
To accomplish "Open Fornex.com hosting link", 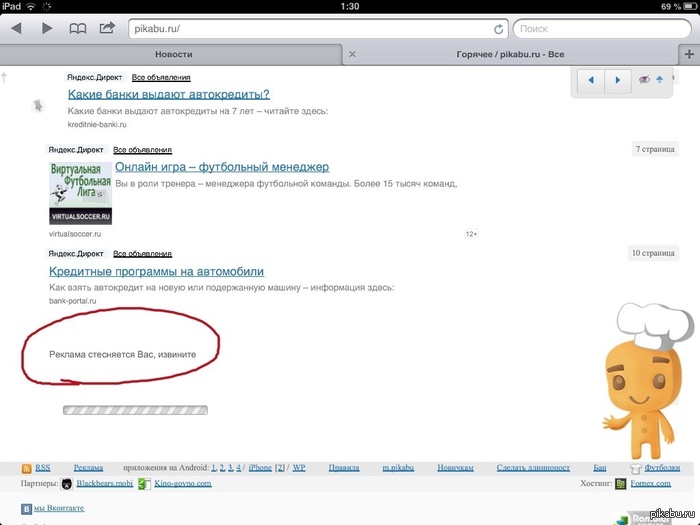I will click(x=650, y=483).
